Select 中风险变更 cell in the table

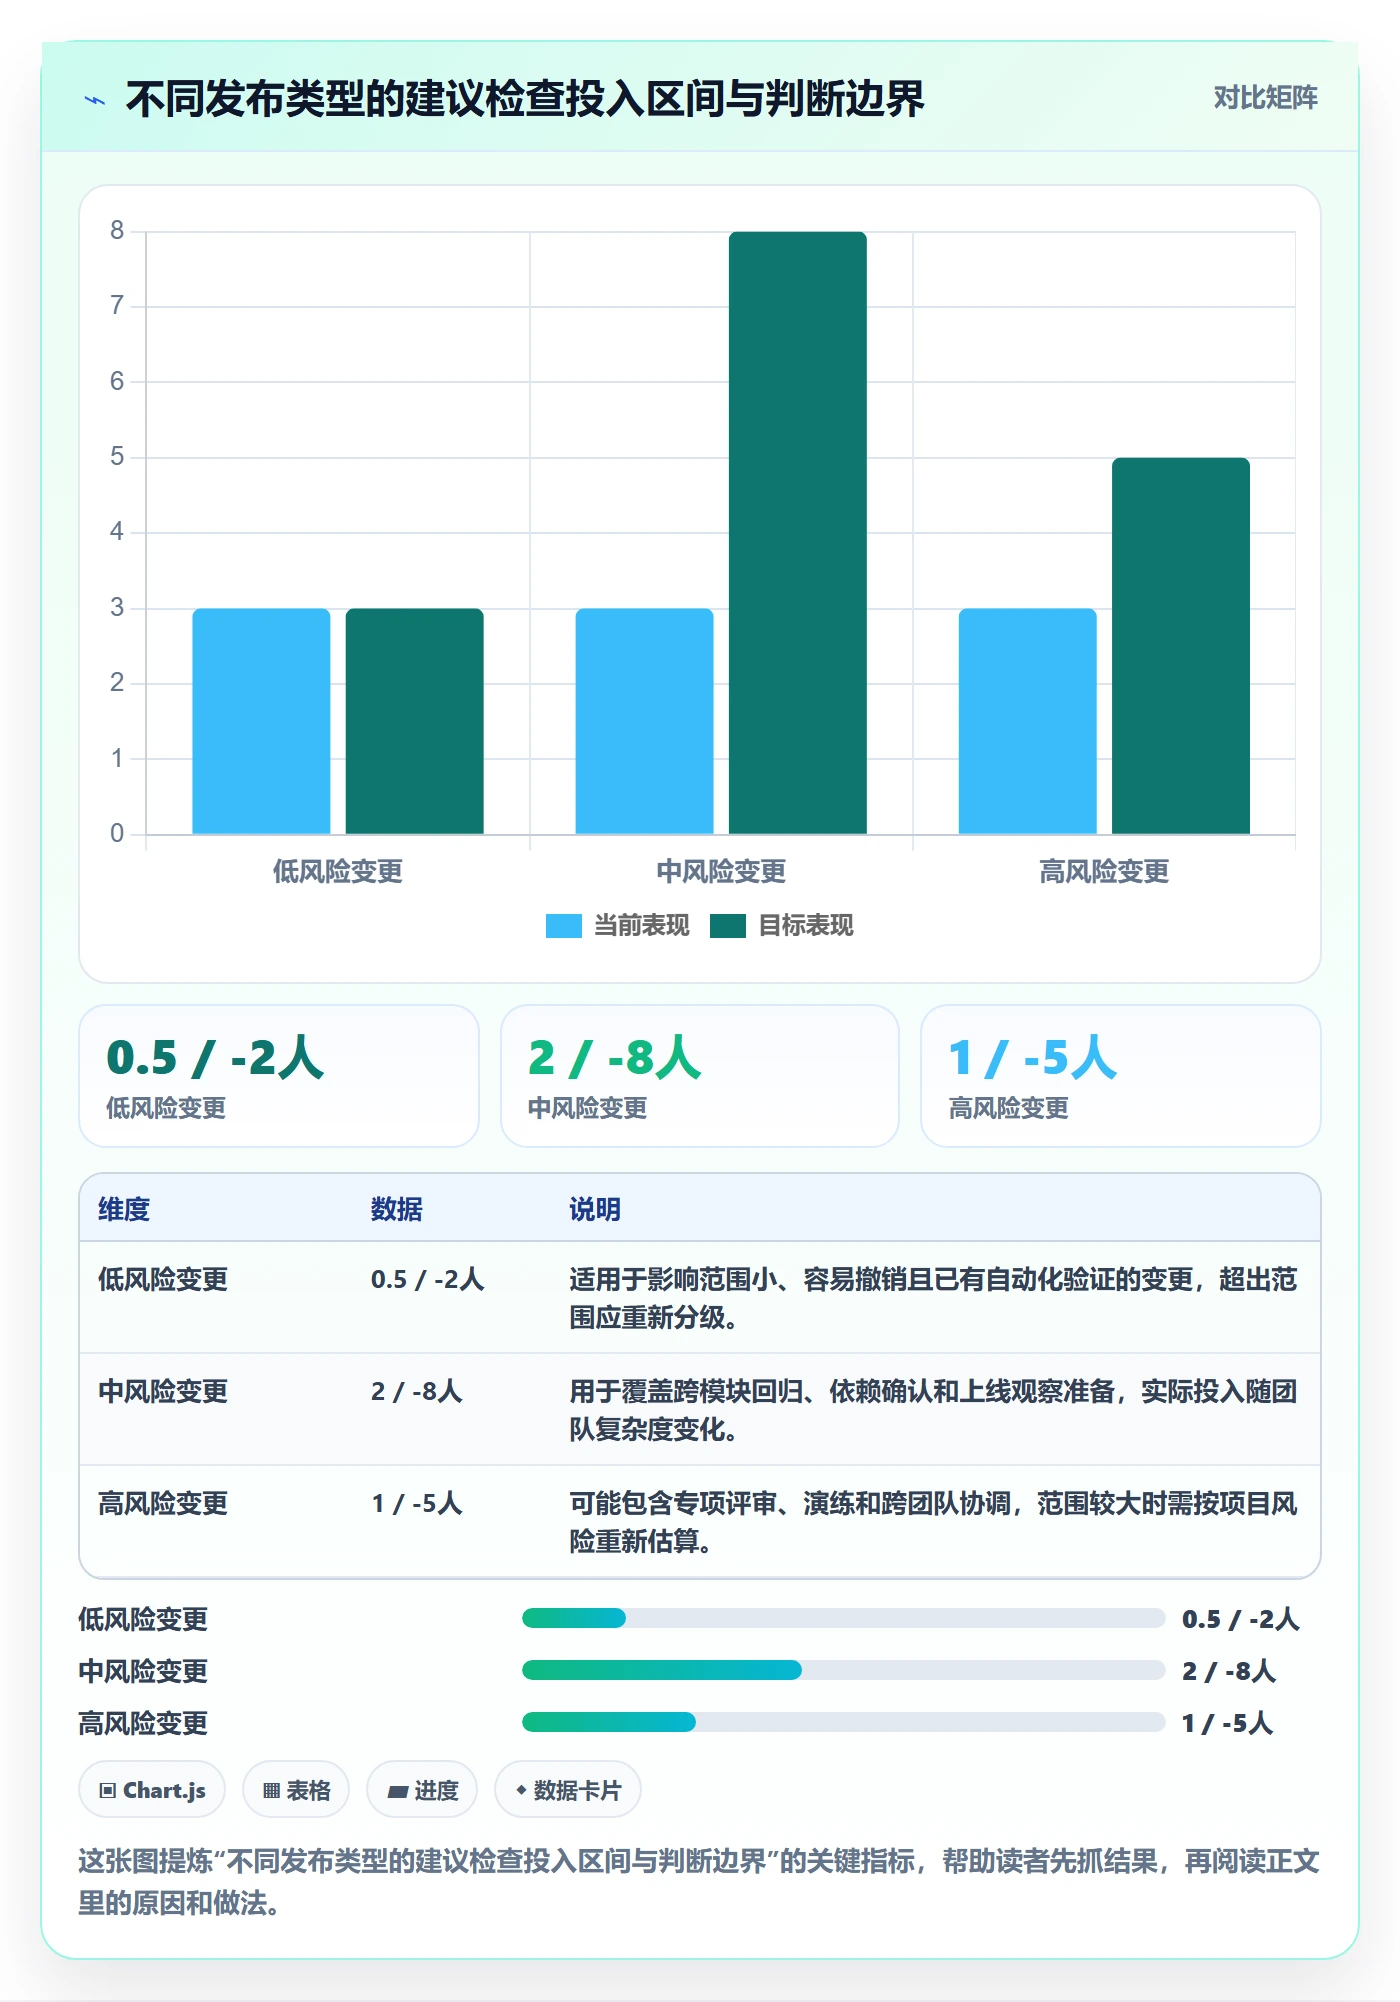[163, 1391]
